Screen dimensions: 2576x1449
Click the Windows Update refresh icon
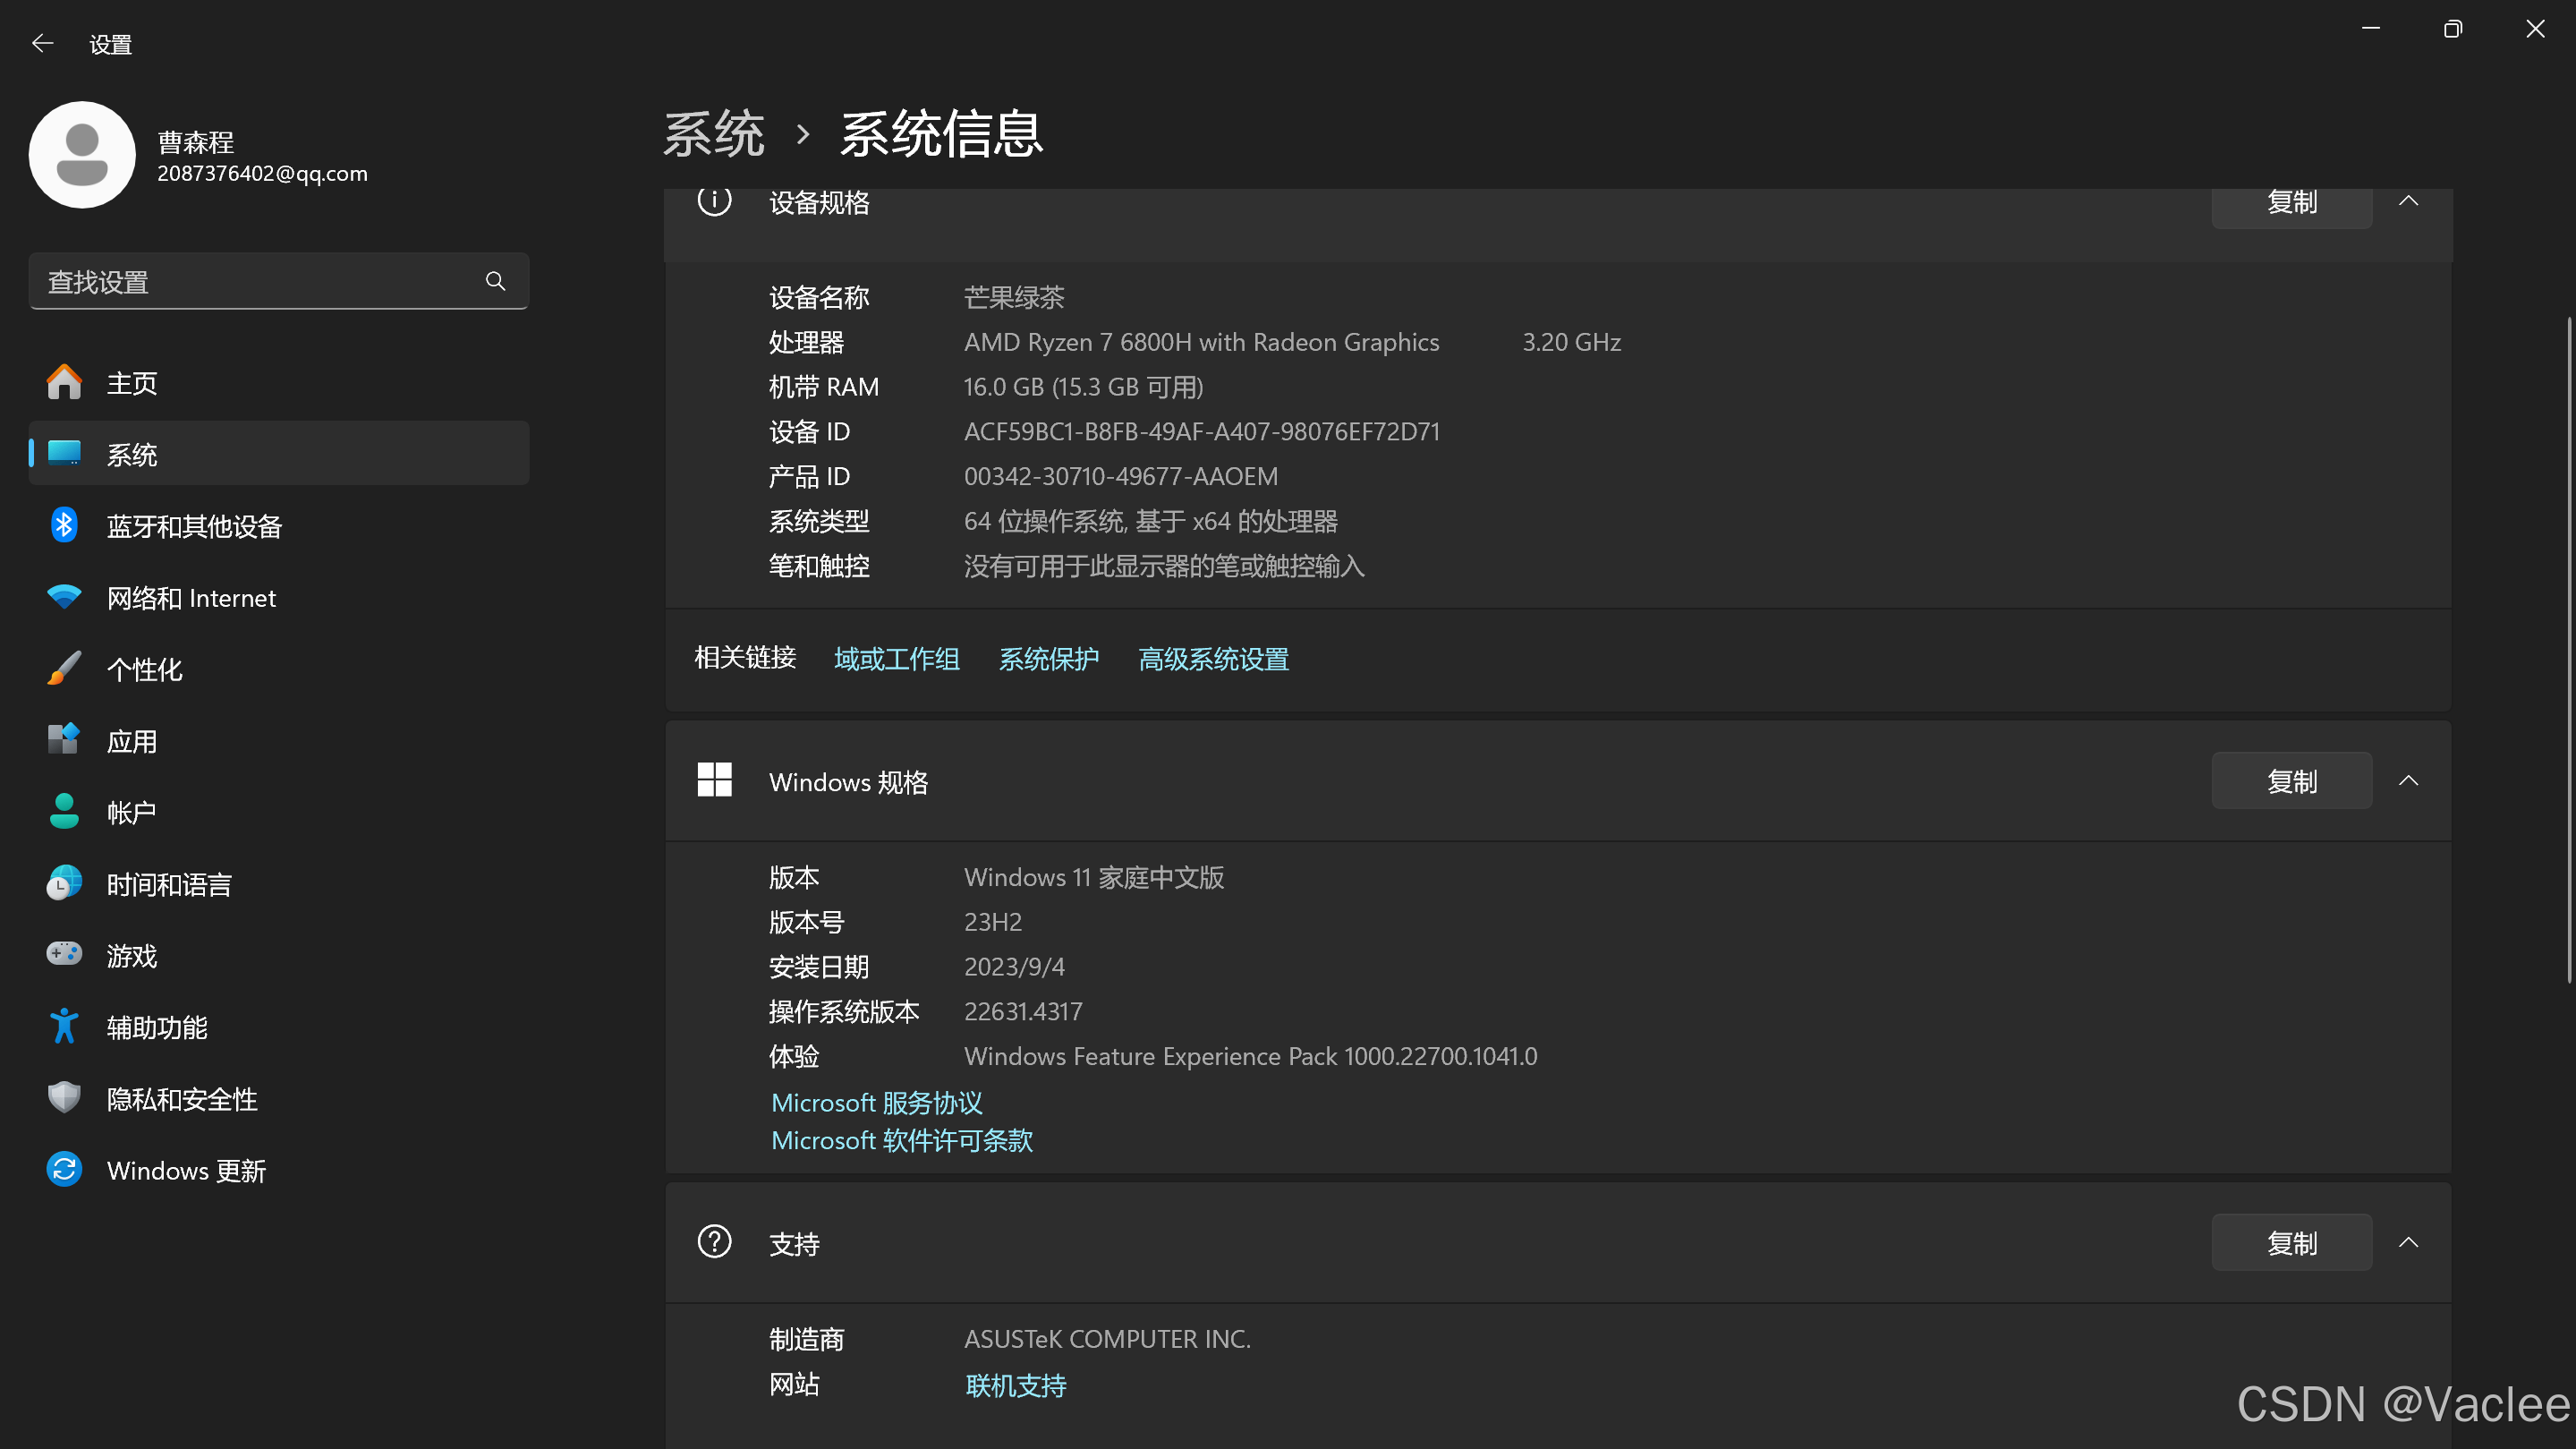coord(64,1169)
